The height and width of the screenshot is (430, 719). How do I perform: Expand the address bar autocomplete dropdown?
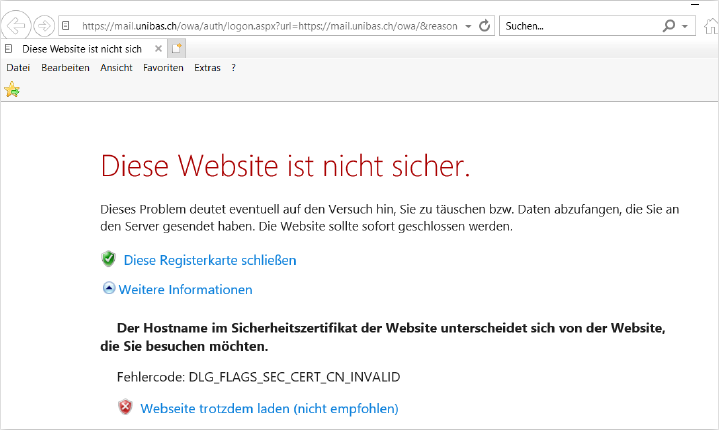click(x=468, y=26)
